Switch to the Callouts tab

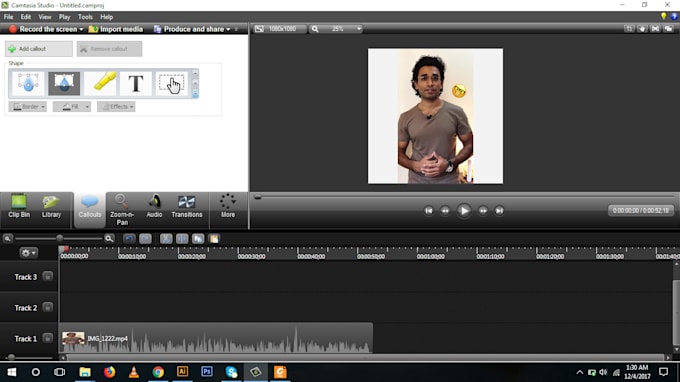[90, 209]
